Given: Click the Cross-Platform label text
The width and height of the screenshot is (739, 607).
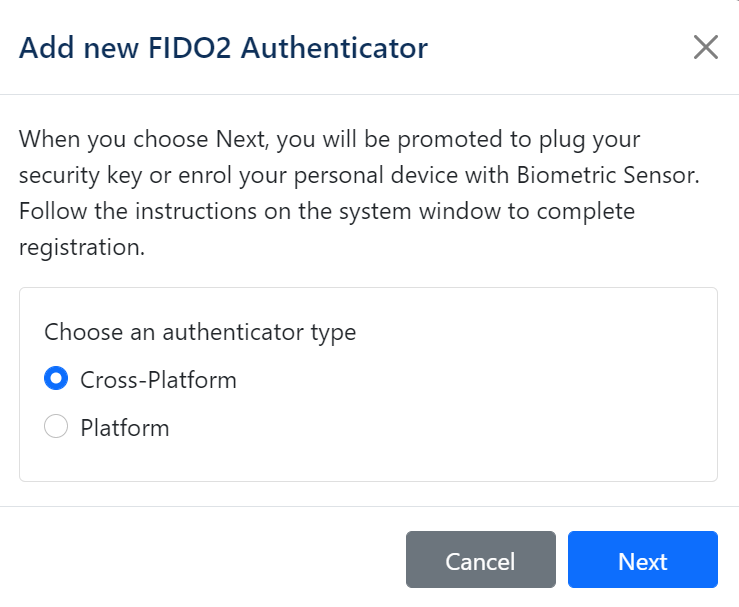Looking at the screenshot, I should click(158, 380).
